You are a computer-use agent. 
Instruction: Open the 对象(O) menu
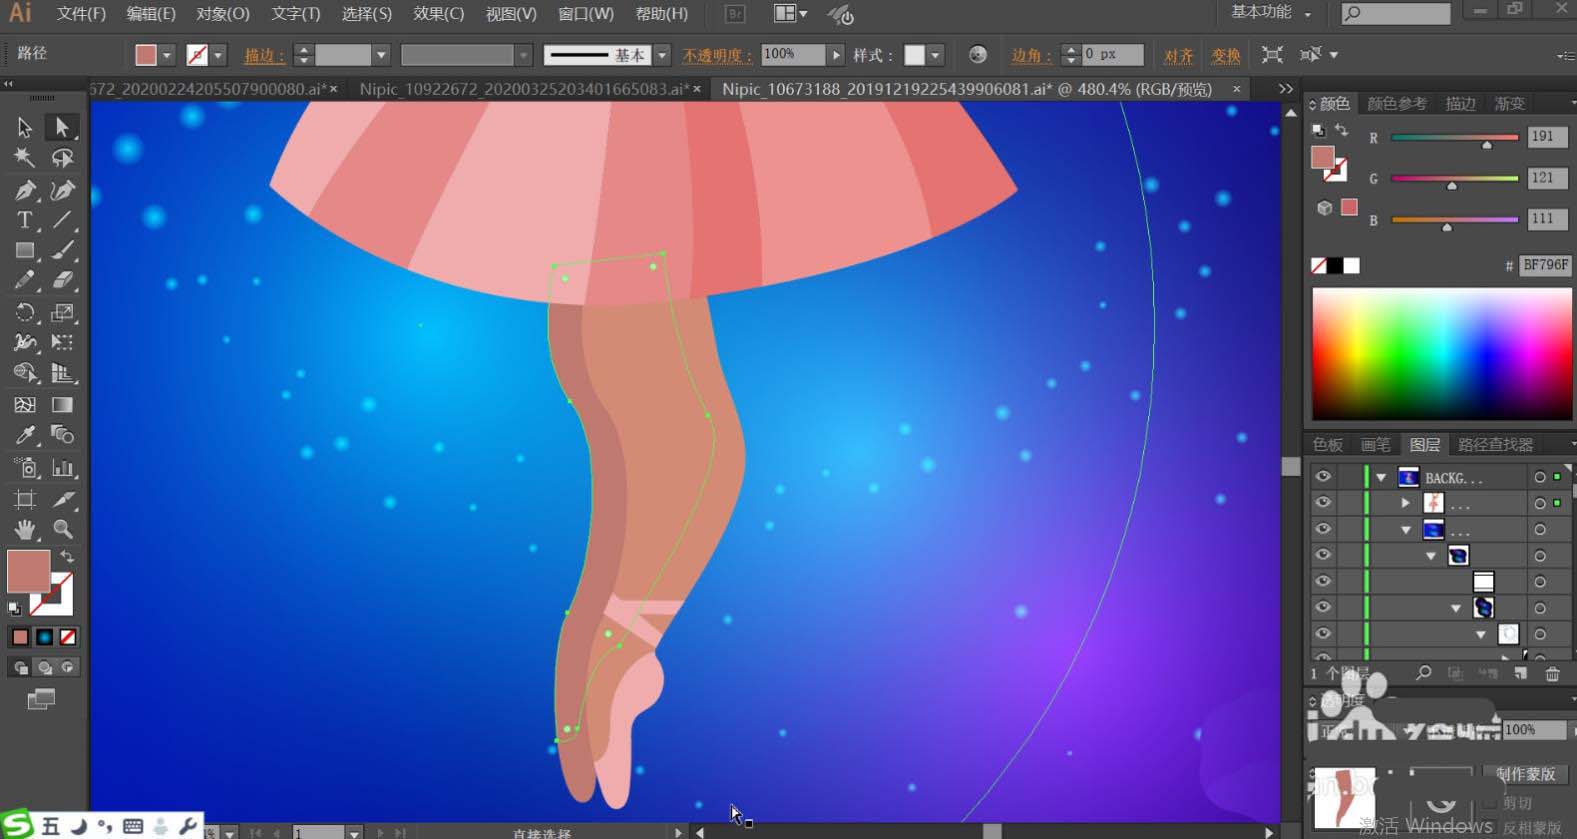pos(223,14)
